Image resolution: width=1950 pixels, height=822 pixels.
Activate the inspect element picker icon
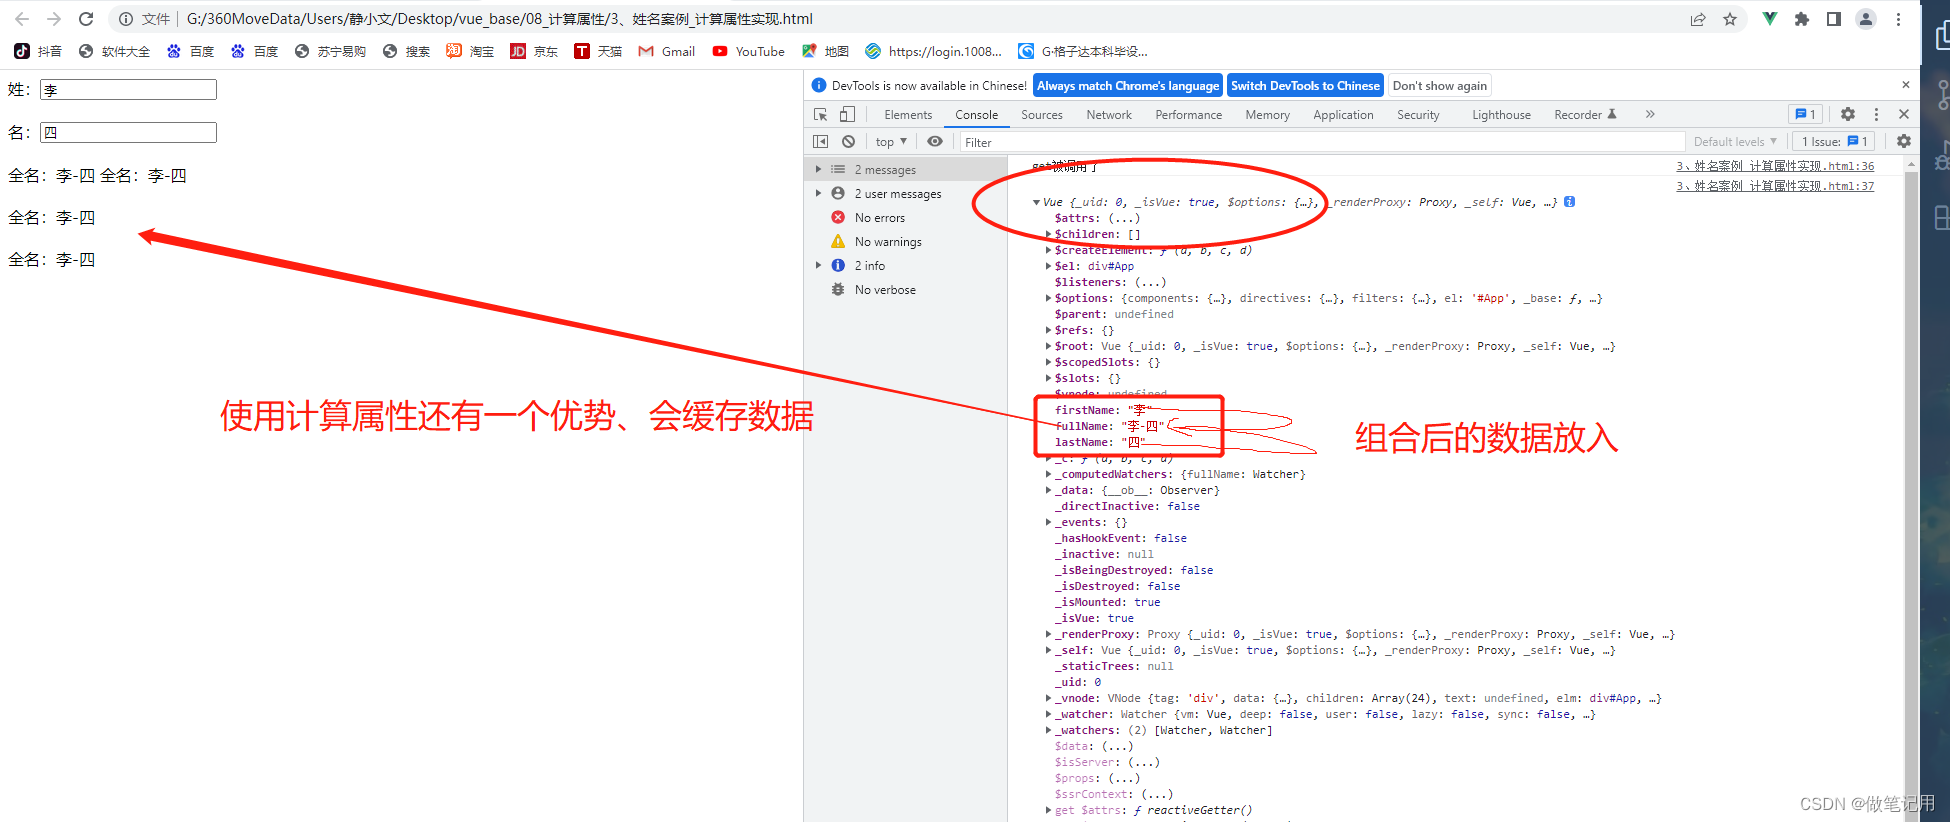820,114
